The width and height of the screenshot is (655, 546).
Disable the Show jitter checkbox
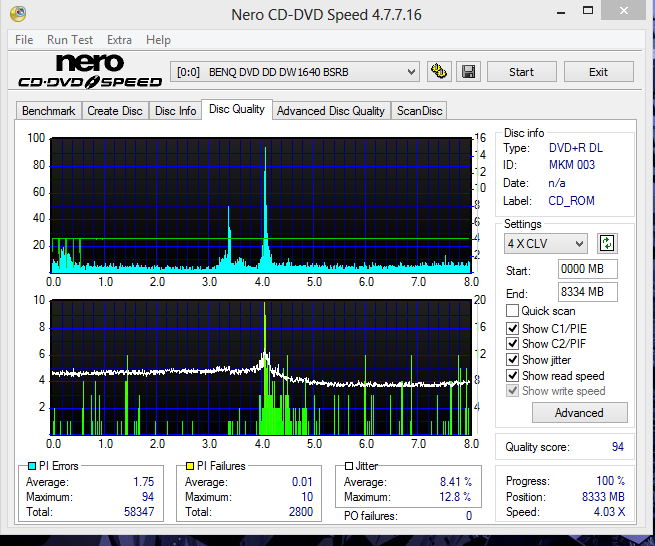(x=513, y=360)
